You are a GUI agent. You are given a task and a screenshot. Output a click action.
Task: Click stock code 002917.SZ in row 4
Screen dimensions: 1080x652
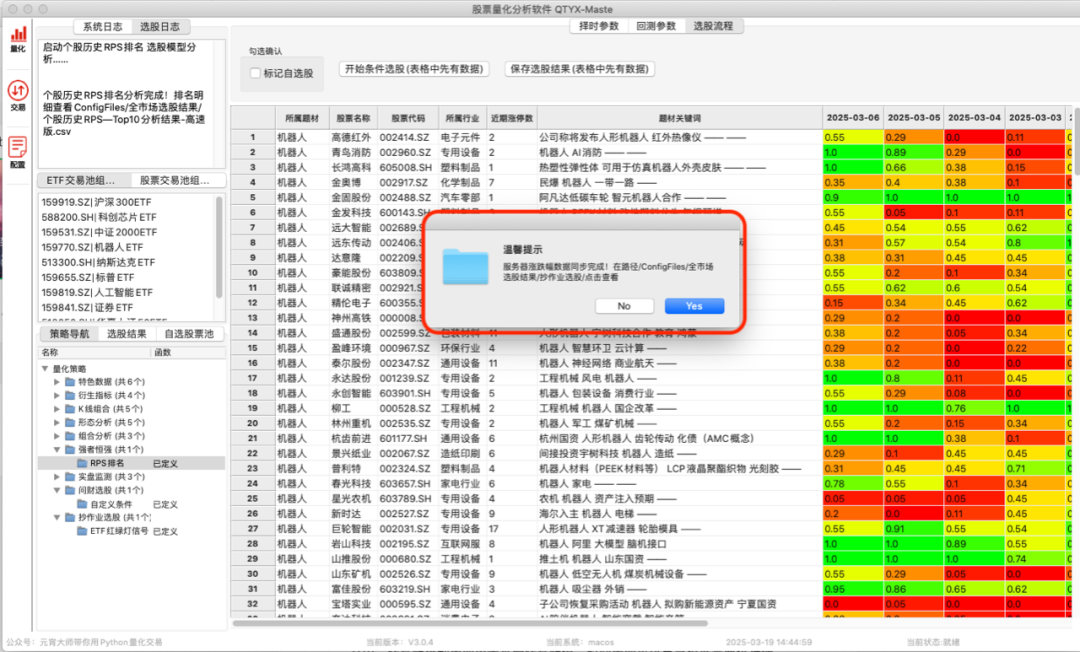pyautogui.click(x=406, y=182)
